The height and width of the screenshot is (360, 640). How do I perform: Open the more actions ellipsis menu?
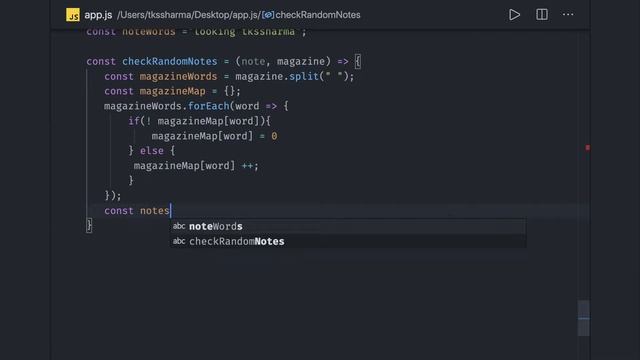pos(568,15)
